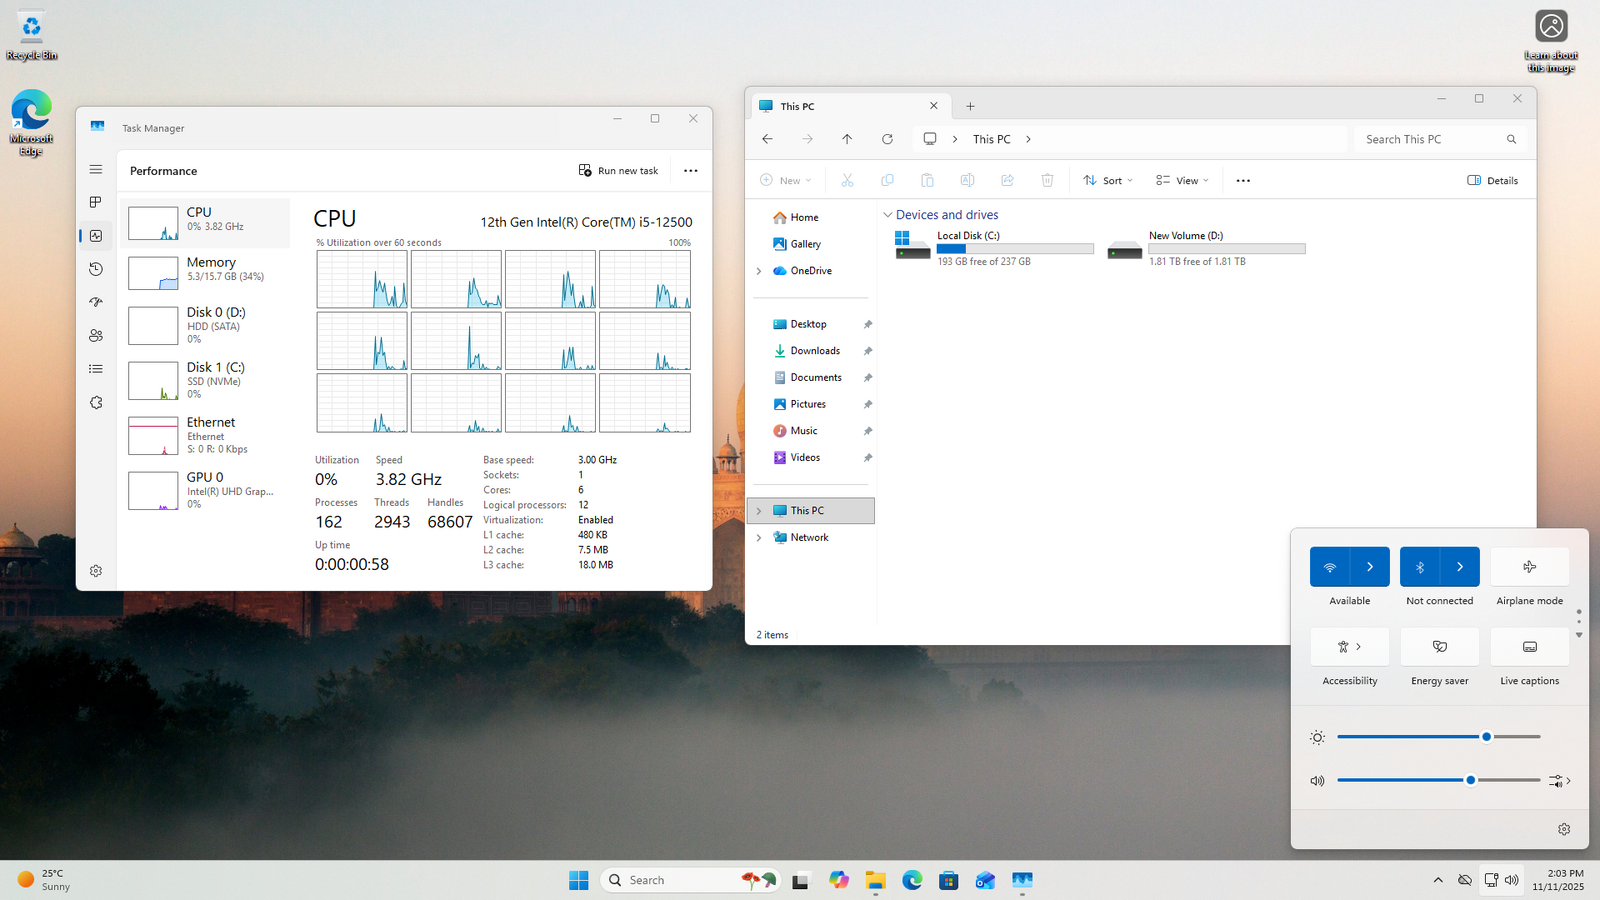Toggle Wi-Fi in quick settings
The image size is (1600, 900).
tap(1330, 567)
